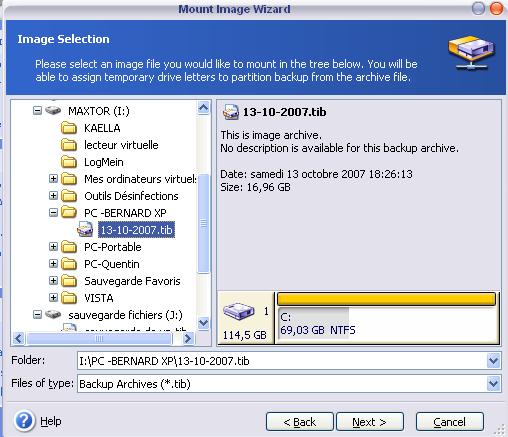This screenshot has width=508, height=437.
Task: Expand the PC-Portable folder
Action: 53,247
